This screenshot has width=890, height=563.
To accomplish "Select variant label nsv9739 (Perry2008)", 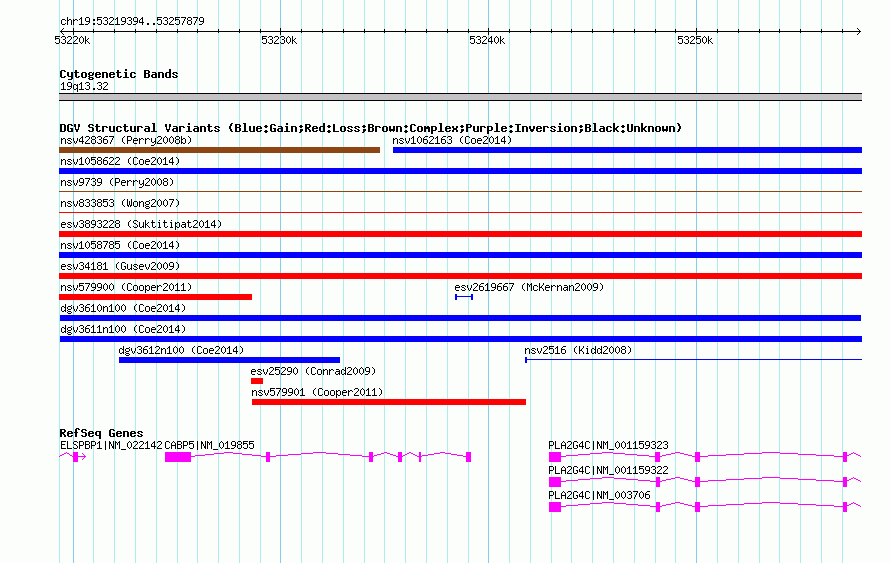I will (117, 182).
